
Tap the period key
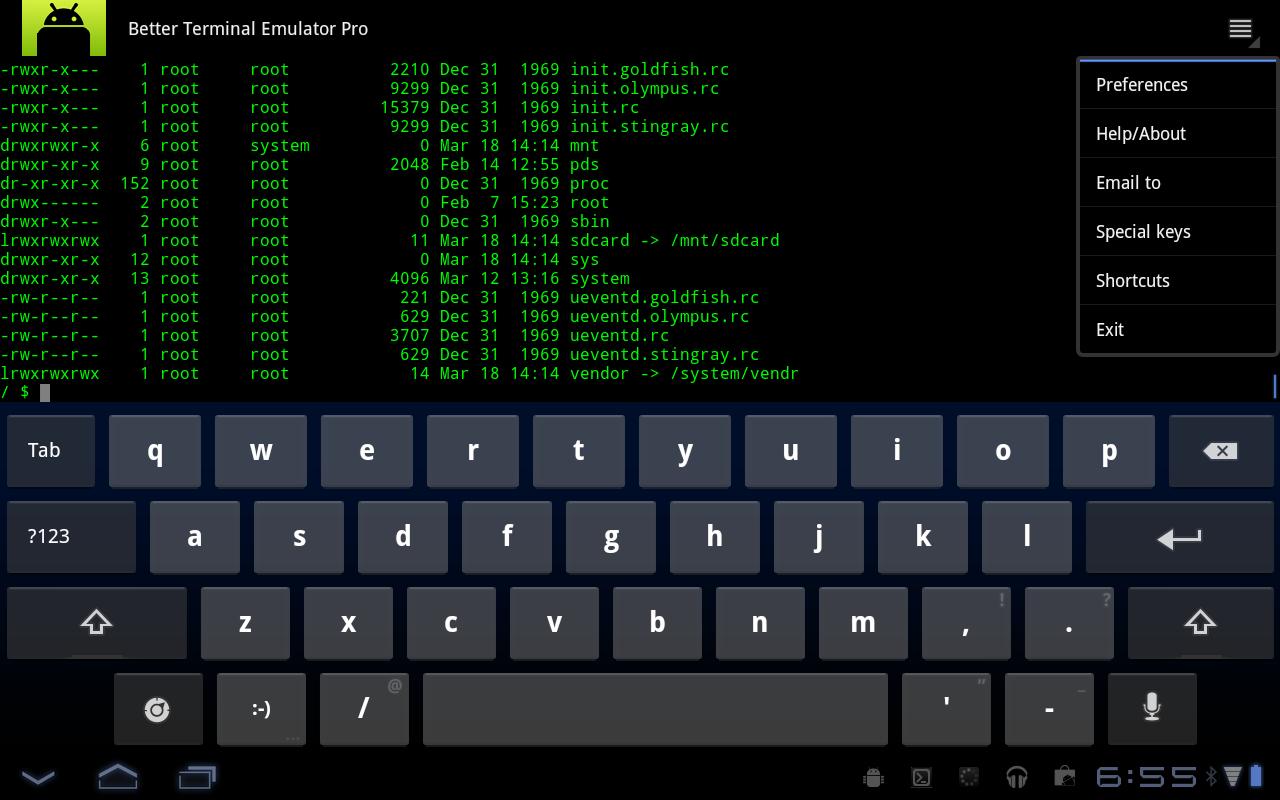coord(1069,623)
